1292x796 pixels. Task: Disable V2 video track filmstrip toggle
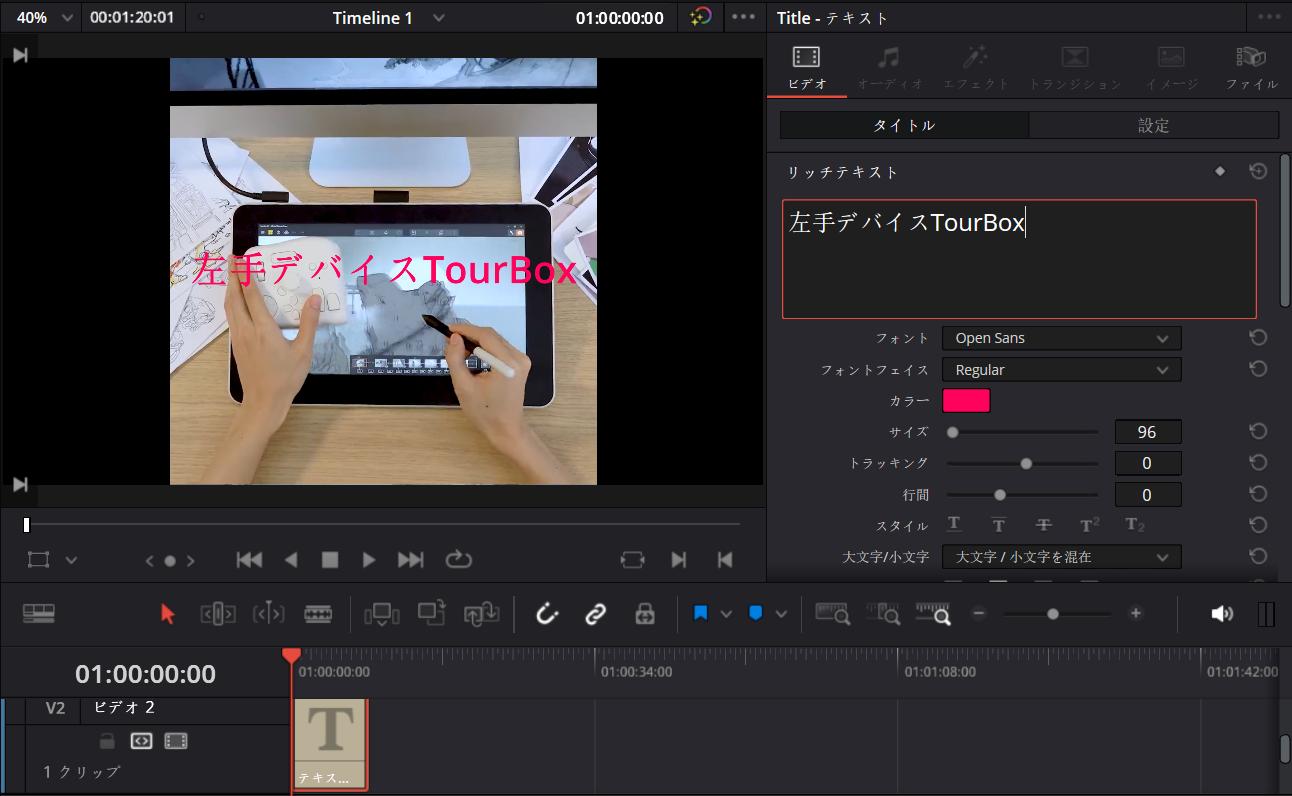click(x=176, y=741)
